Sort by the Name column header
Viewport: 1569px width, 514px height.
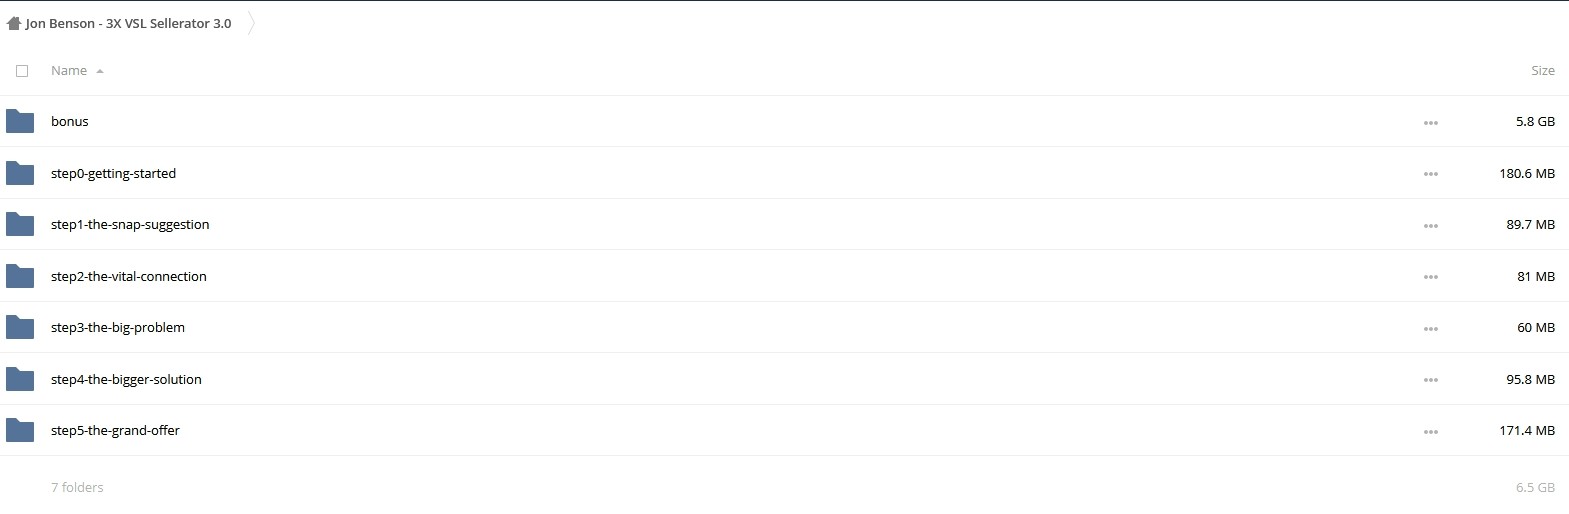69,71
